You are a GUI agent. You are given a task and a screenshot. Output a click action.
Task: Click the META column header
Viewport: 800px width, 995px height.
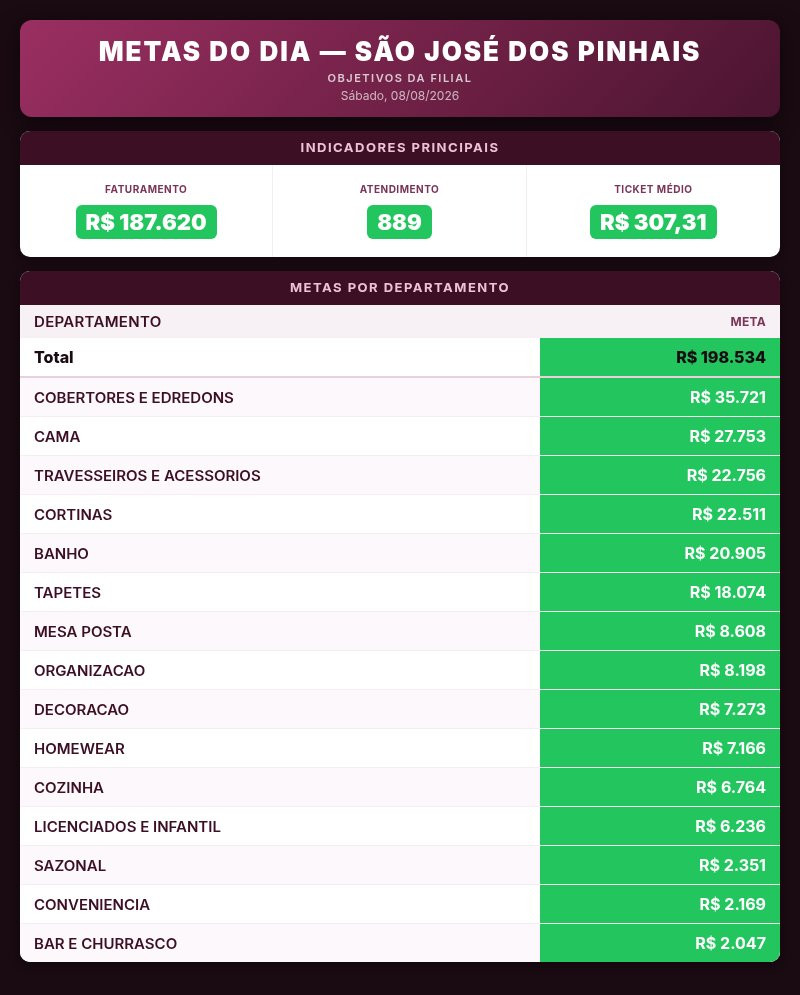coord(747,322)
